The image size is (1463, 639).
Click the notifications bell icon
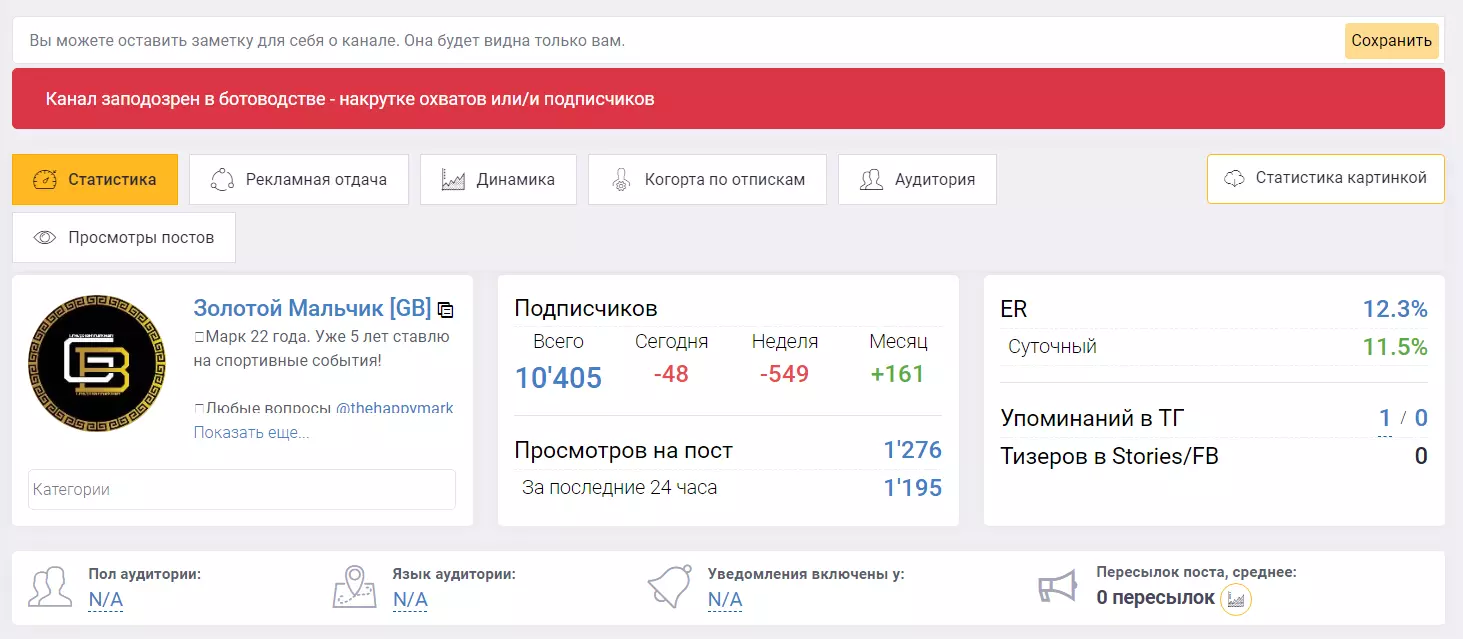click(x=669, y=587)
